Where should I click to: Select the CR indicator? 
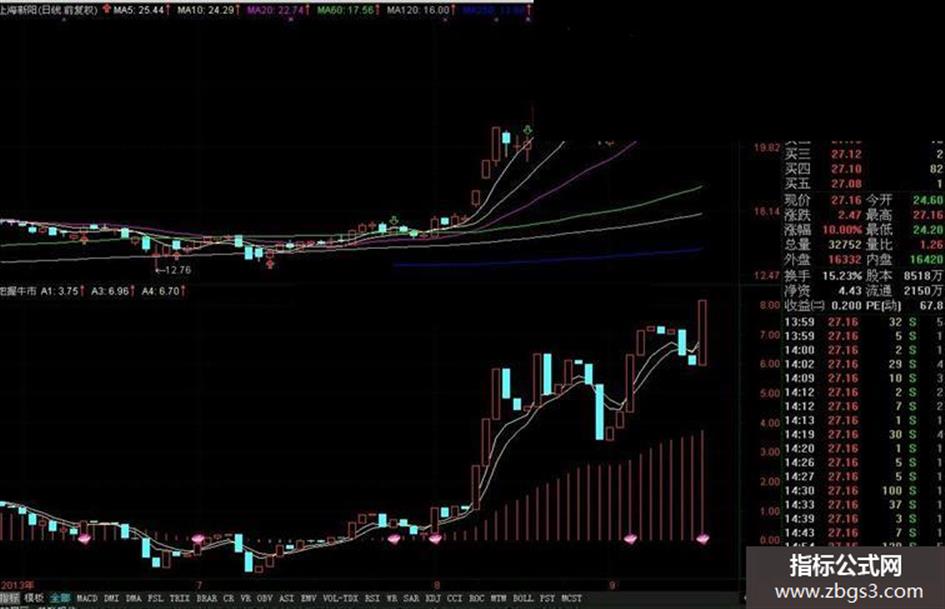(228, 598)
